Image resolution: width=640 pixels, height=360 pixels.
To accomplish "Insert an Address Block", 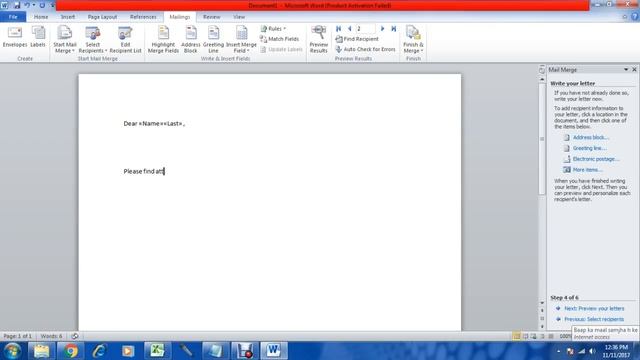I will 191,40.
